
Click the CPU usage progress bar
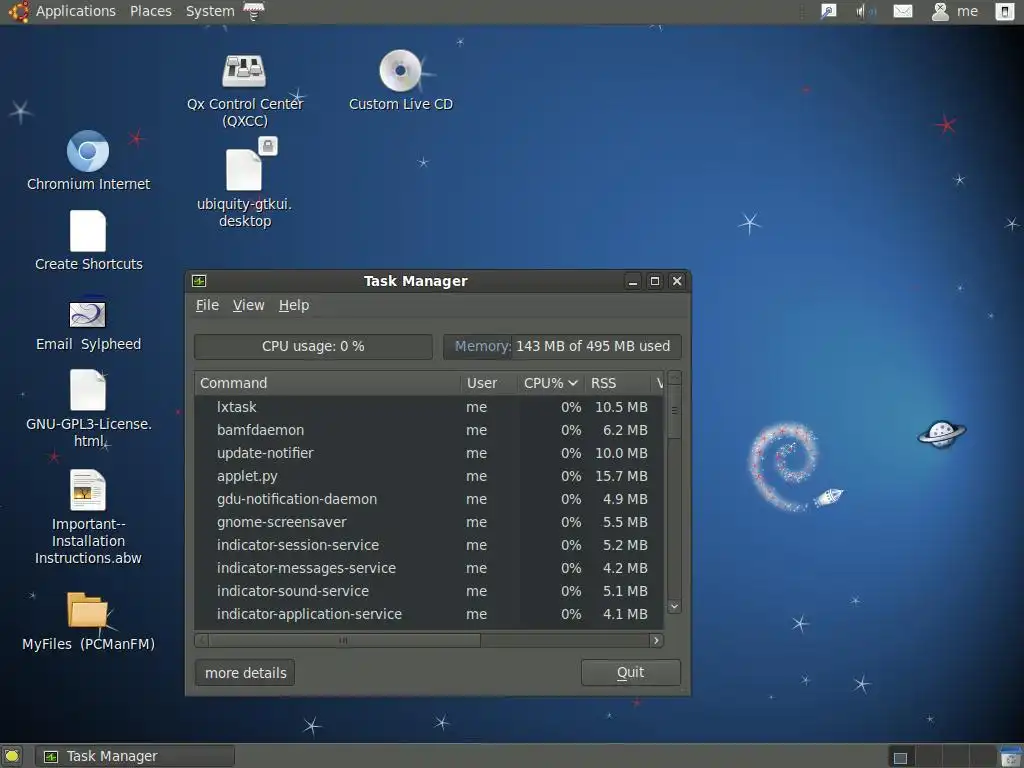tap(313, 346)
